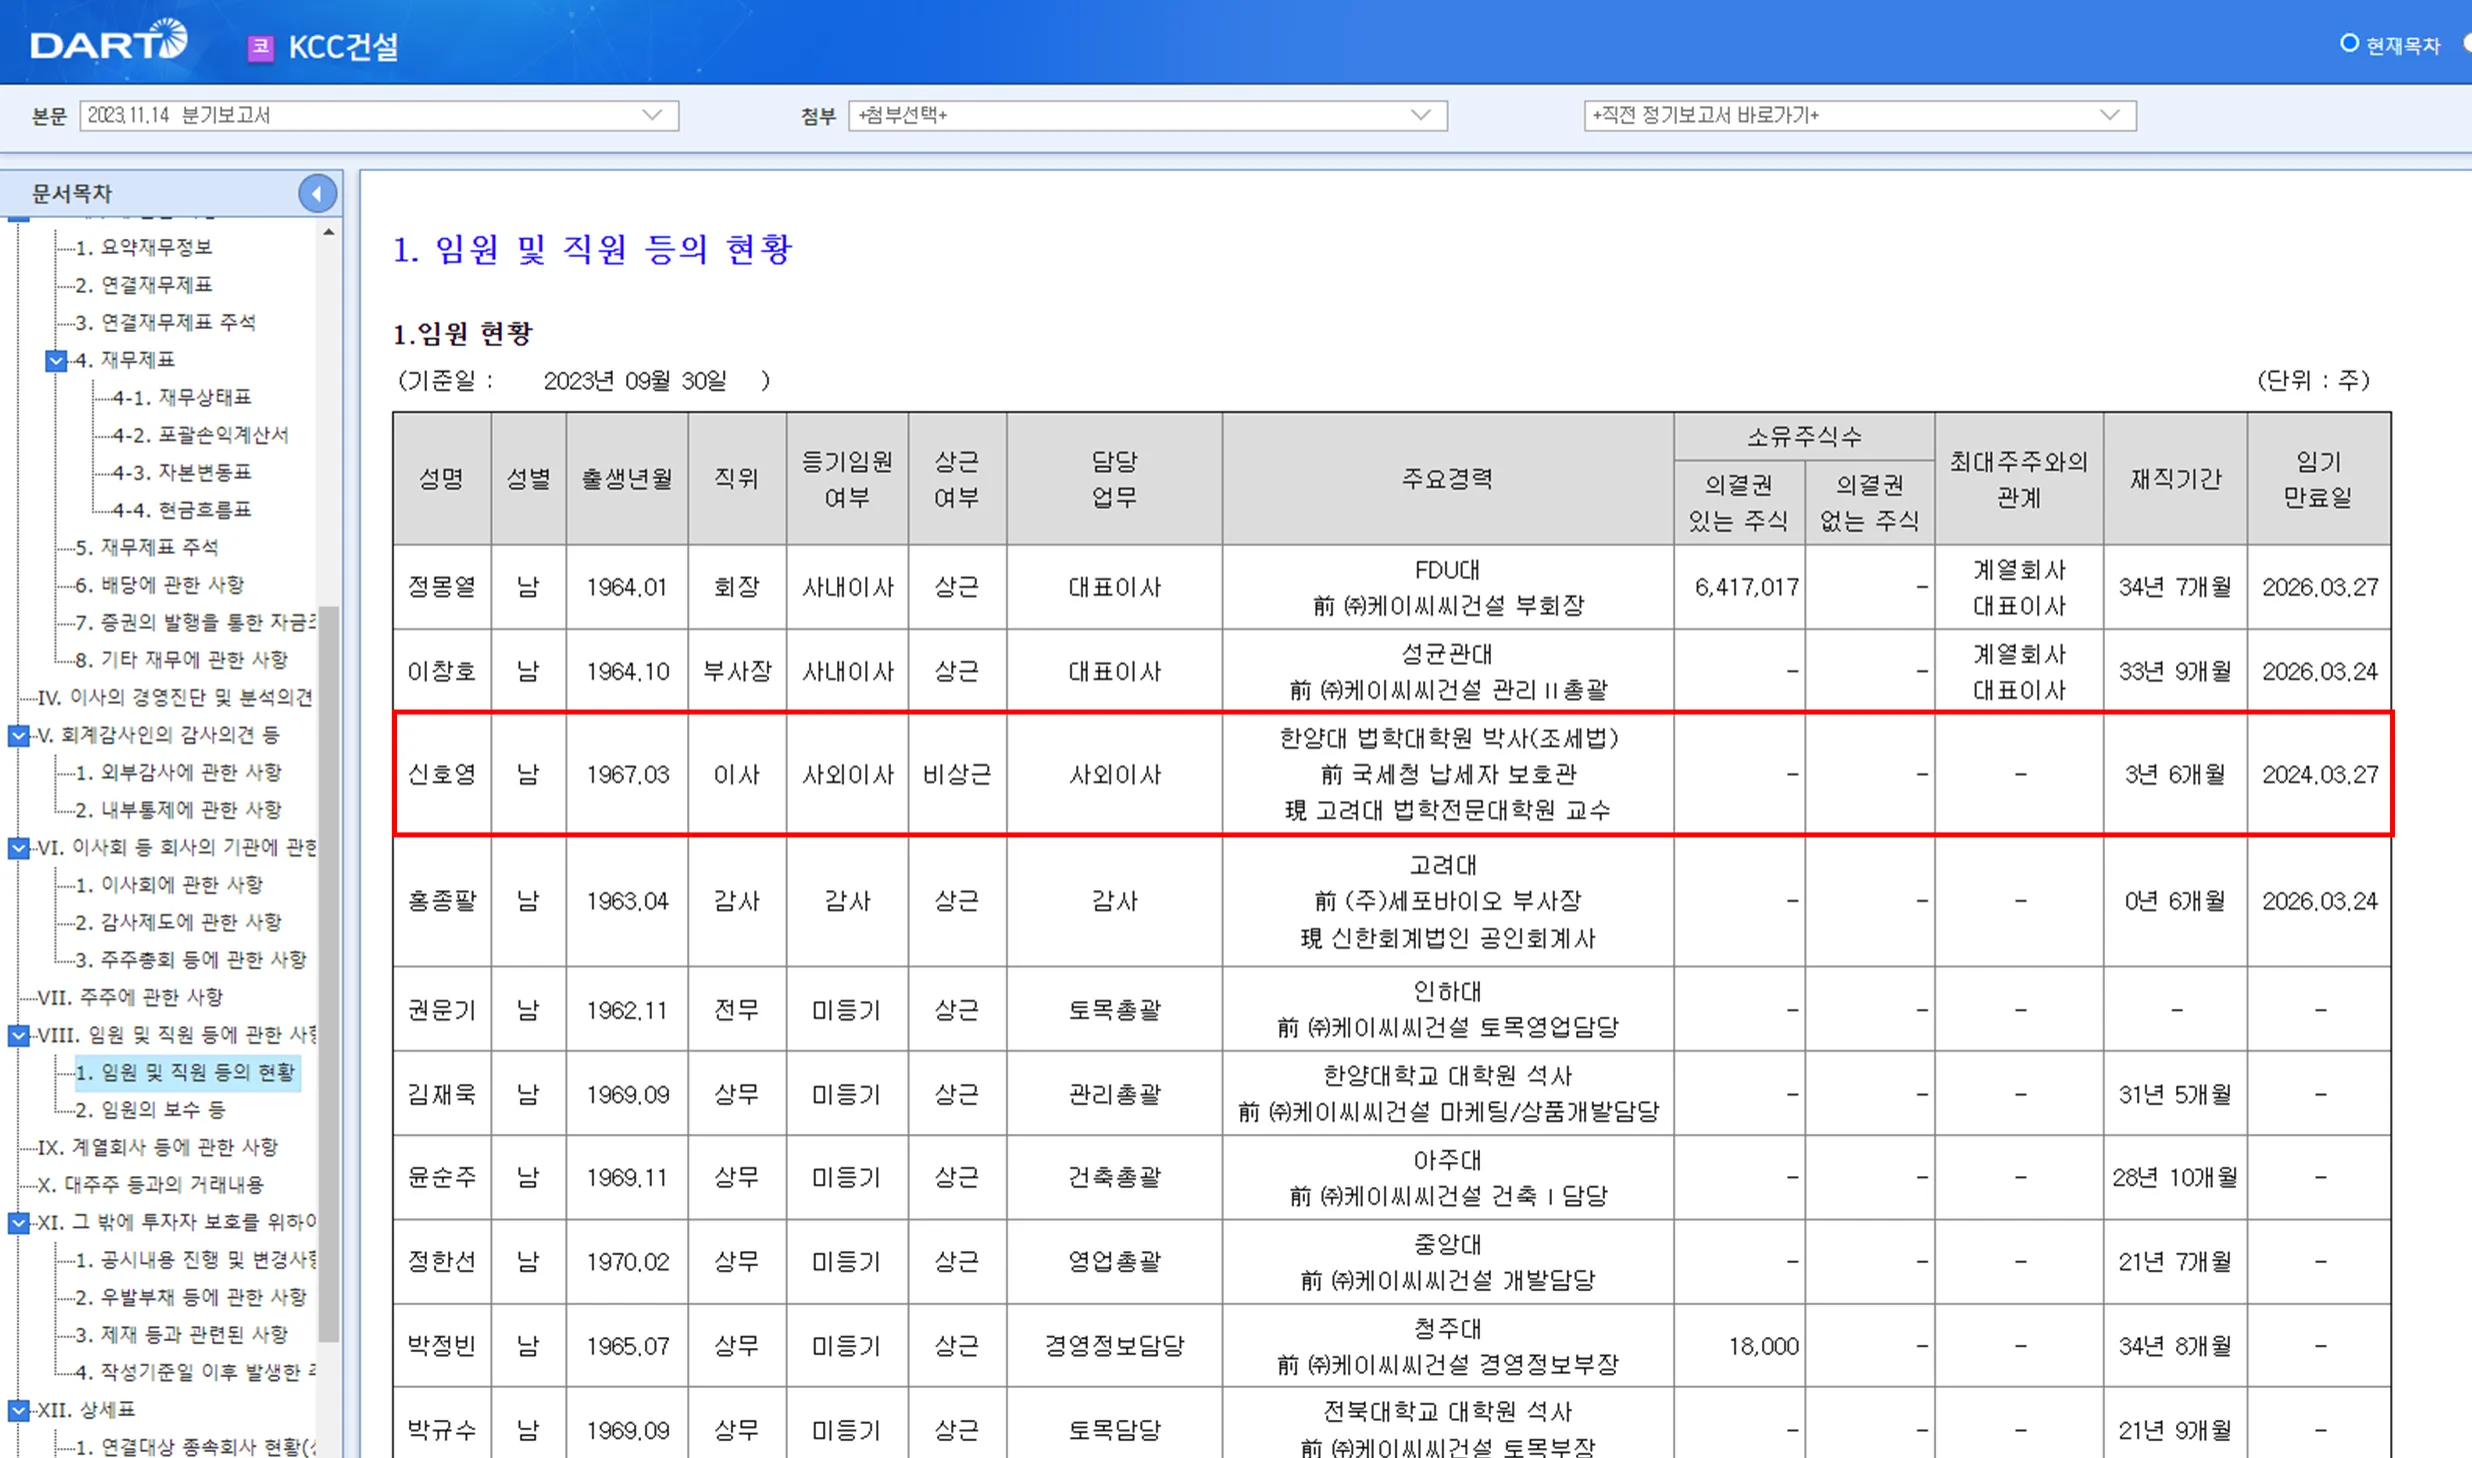Open 2. 임원의 보수 등
Viewport: 2472px width, 1458px height.
151,1110
